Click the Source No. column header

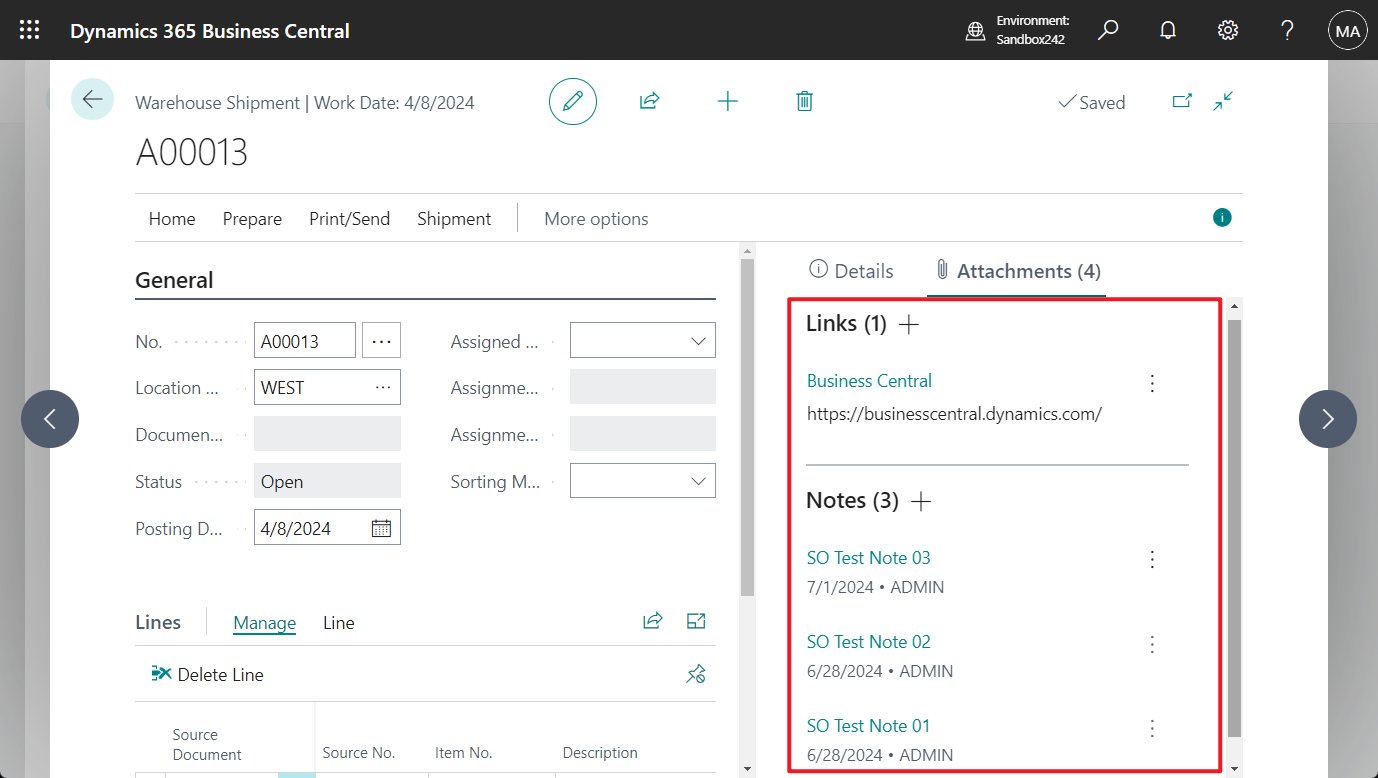click(x=359, y=753)
